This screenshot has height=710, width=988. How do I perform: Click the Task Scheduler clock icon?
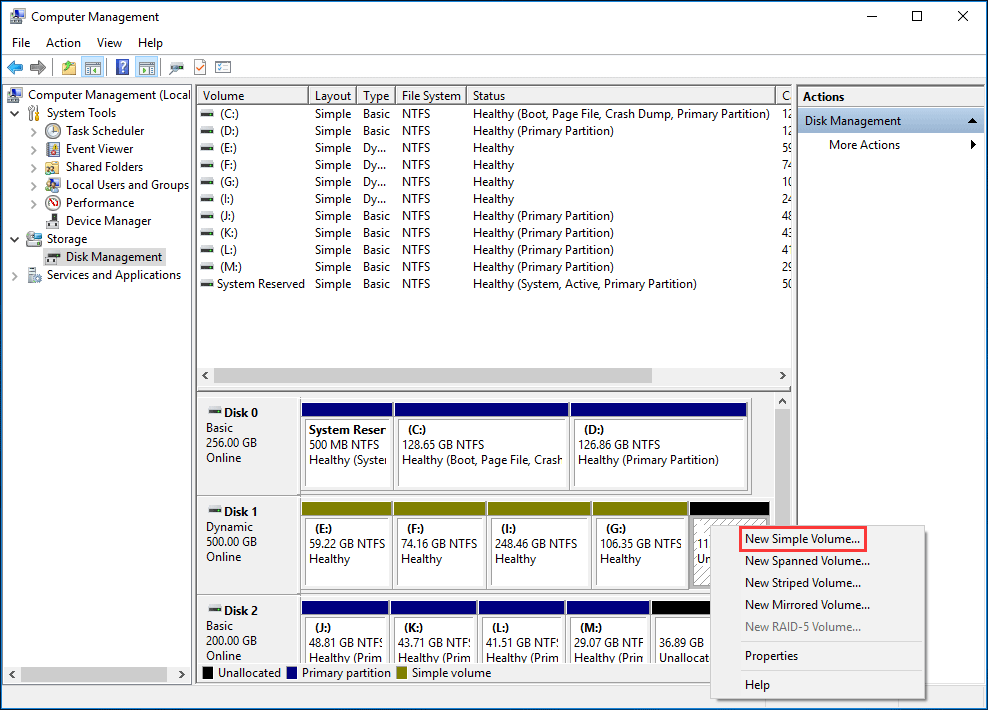point(53,131)
